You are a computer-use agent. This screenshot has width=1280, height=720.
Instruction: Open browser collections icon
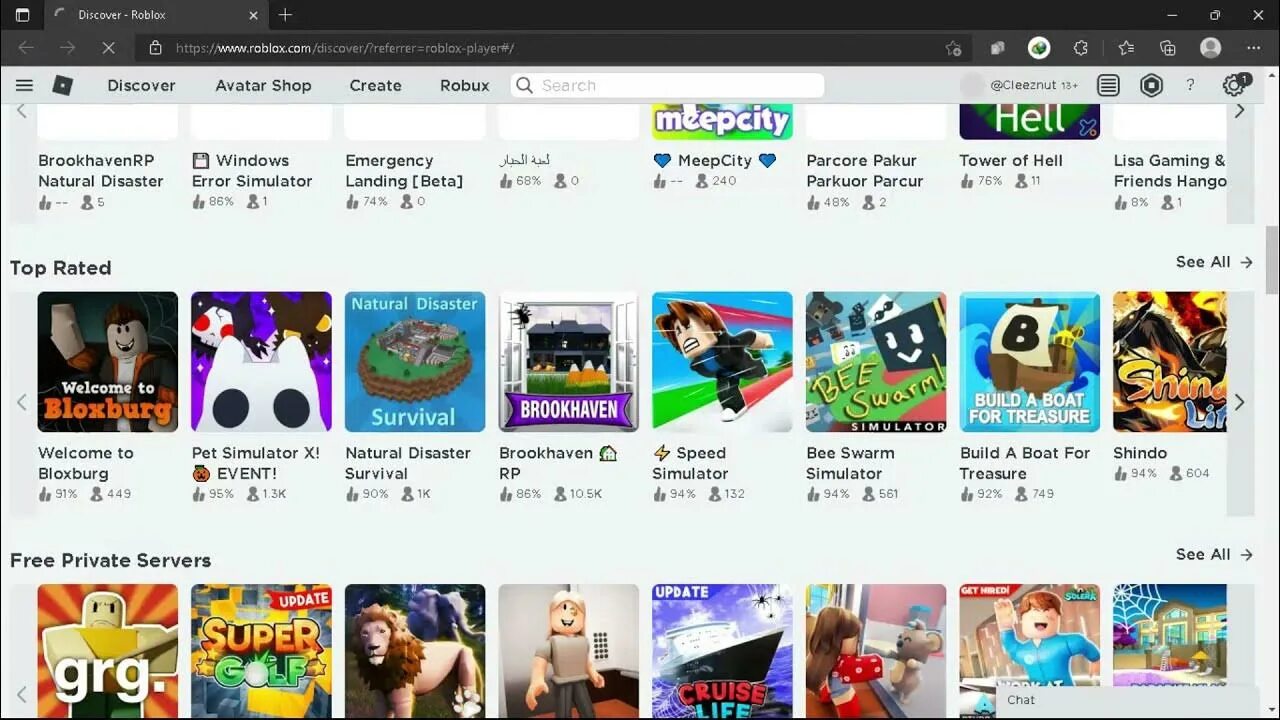coord(1168,47)
